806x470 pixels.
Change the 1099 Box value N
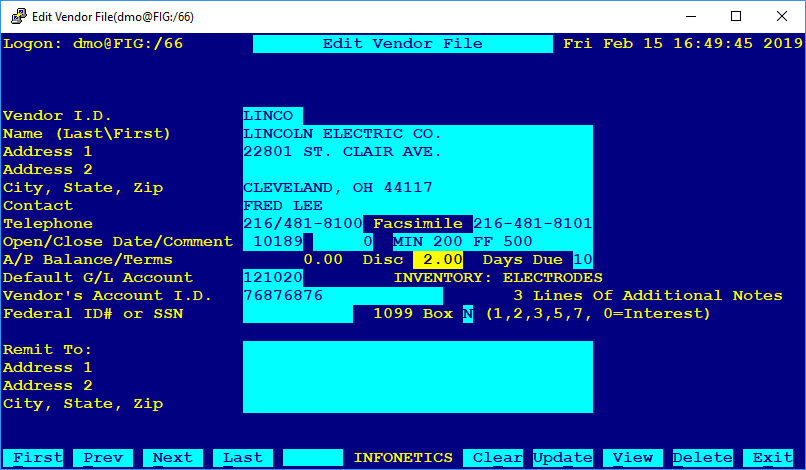tap(468, 314)
